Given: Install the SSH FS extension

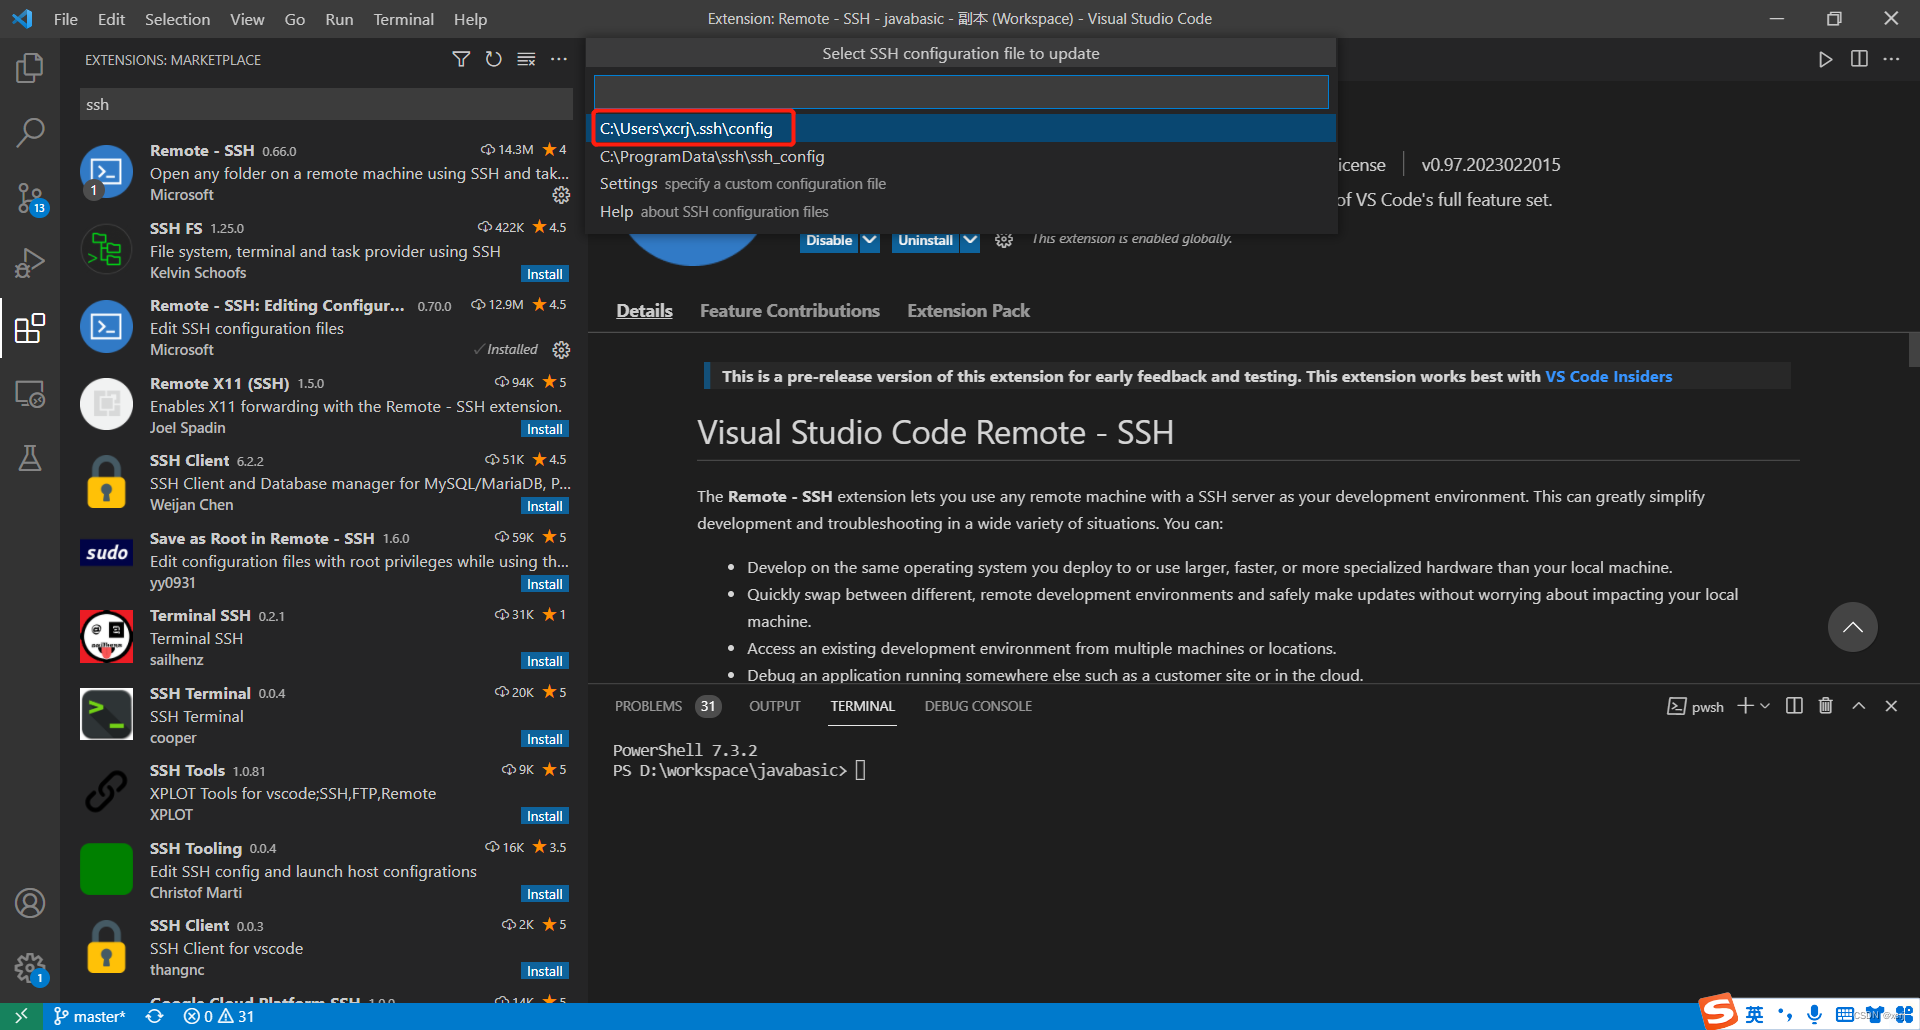Looking at the screenshot, I should (x=545, y=273).
